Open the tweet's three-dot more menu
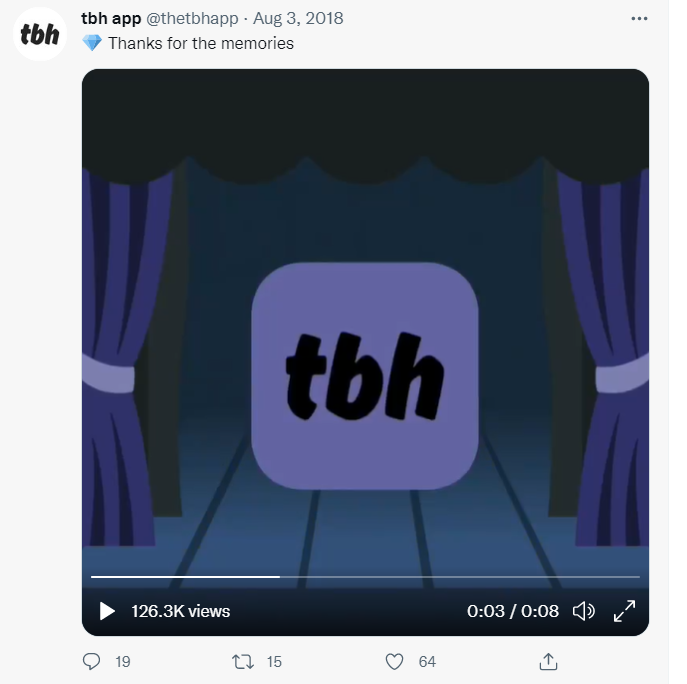The height and width of the screenshot is (684, 687). click(x=639, y=18)
